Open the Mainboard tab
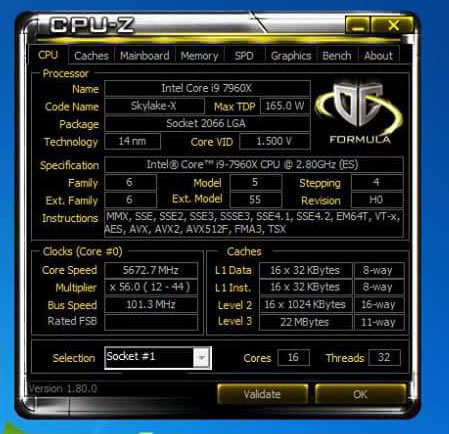Screen dimensions: 449x434 tap(145, 56)
